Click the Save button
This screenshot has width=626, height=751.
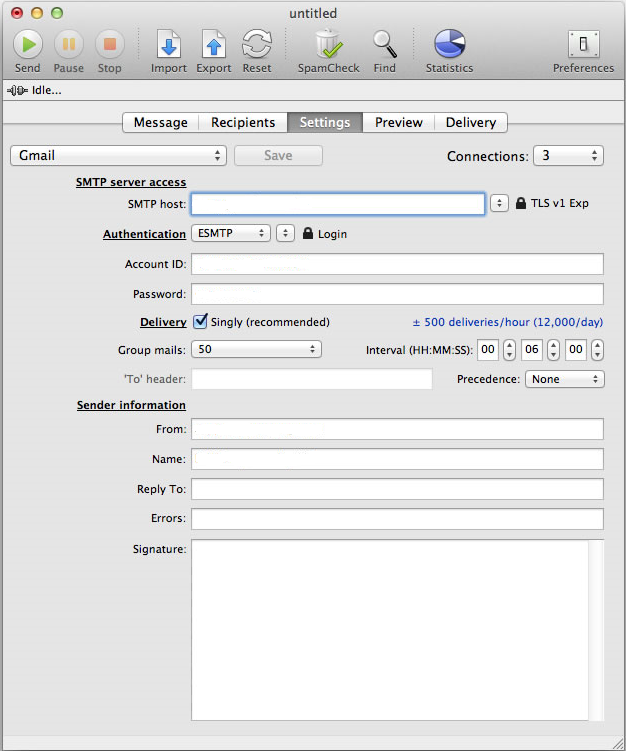[x=278, y=156]
